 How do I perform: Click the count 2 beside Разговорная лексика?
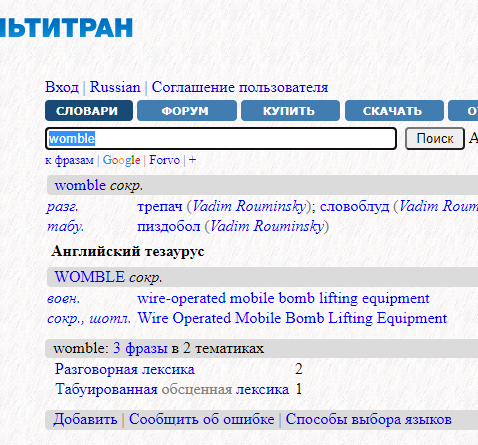click(299, 369)
